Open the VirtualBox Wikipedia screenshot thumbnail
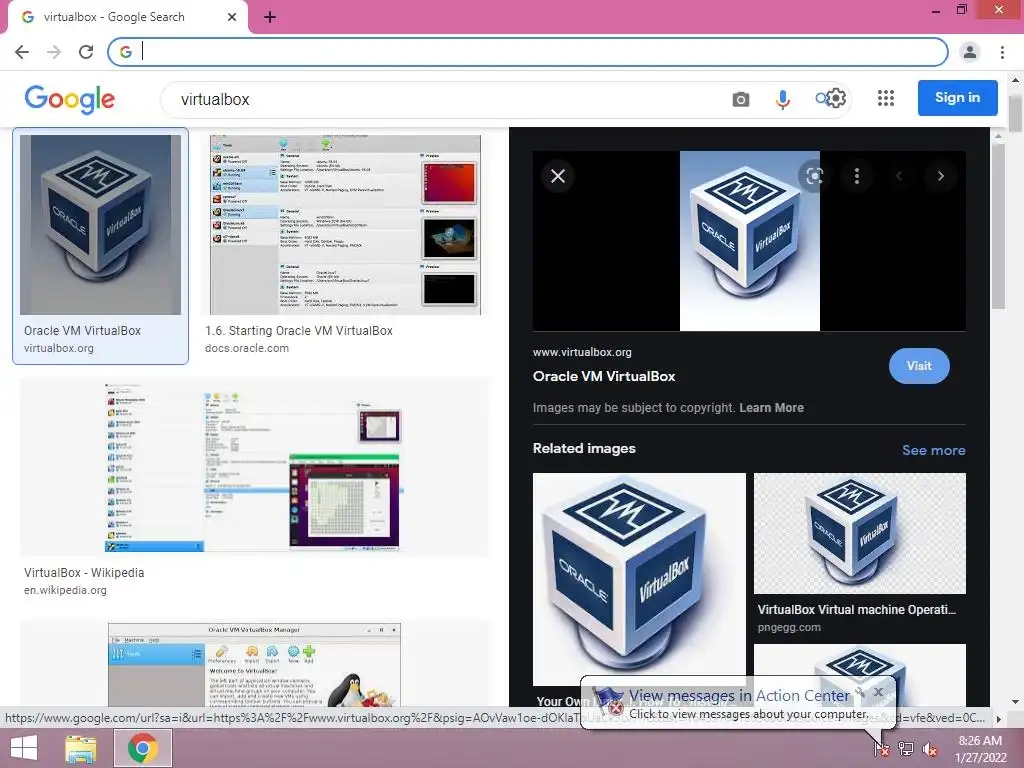The width and height of the screenshot is (1024, 768). 254,468
